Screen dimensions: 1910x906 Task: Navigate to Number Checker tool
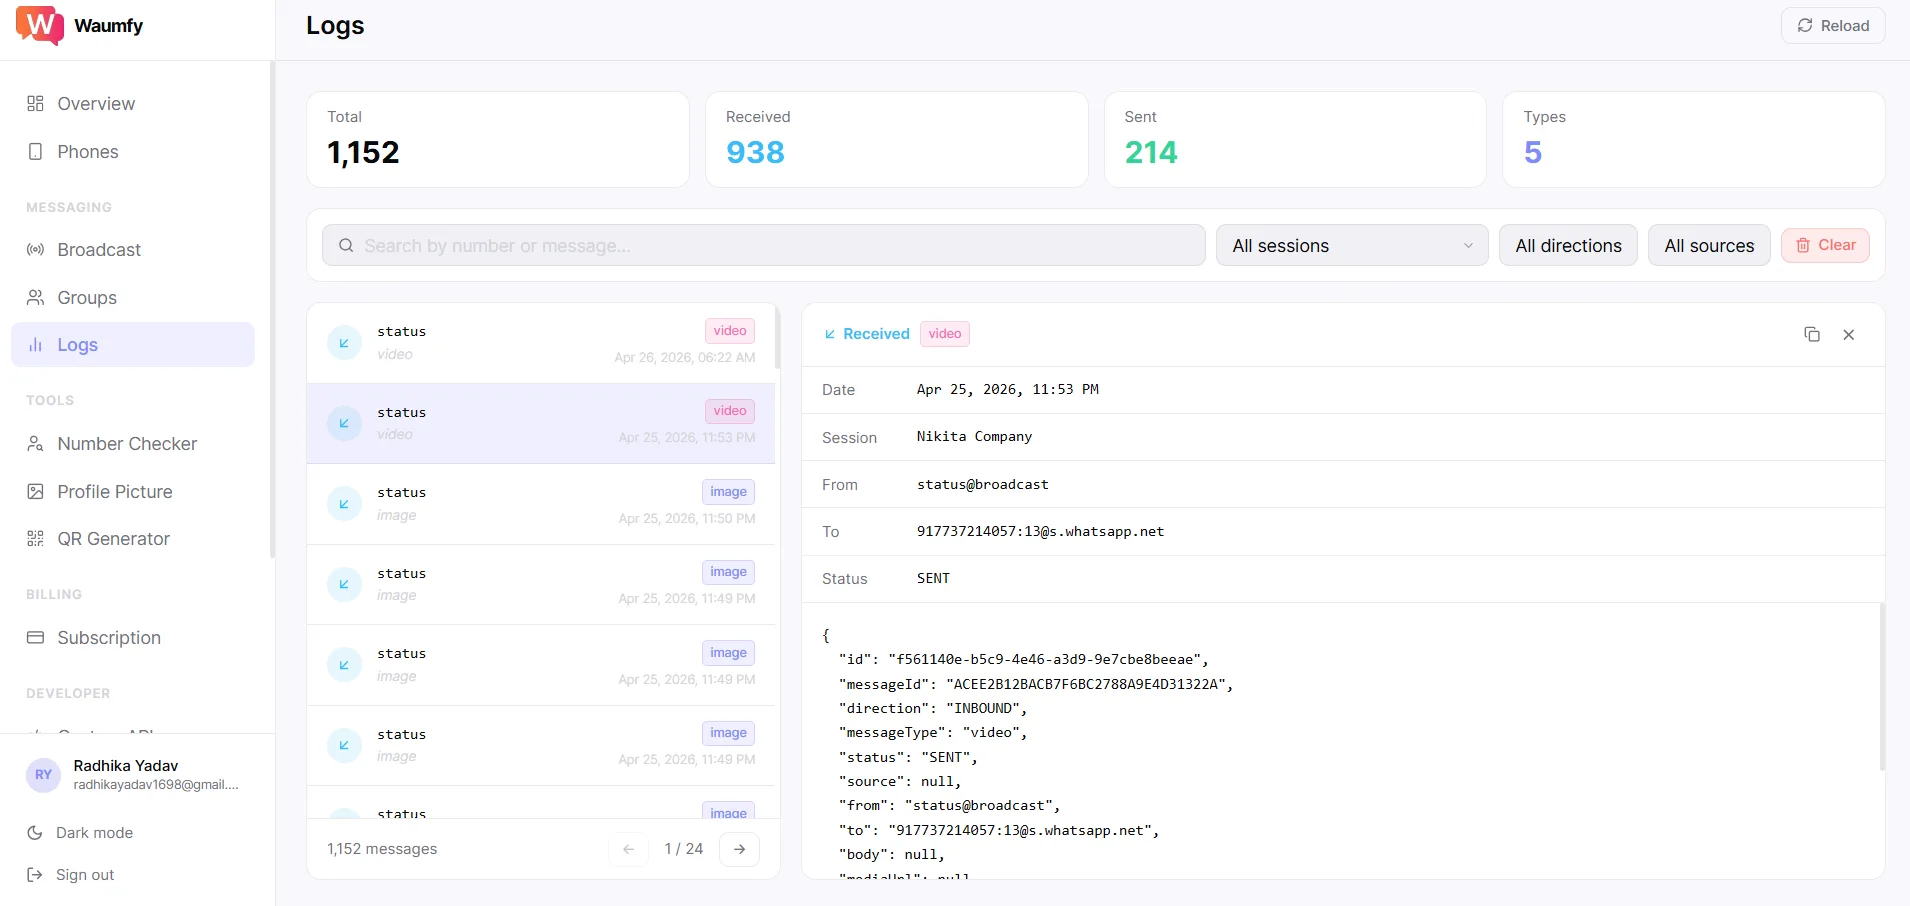click(126, 444)
